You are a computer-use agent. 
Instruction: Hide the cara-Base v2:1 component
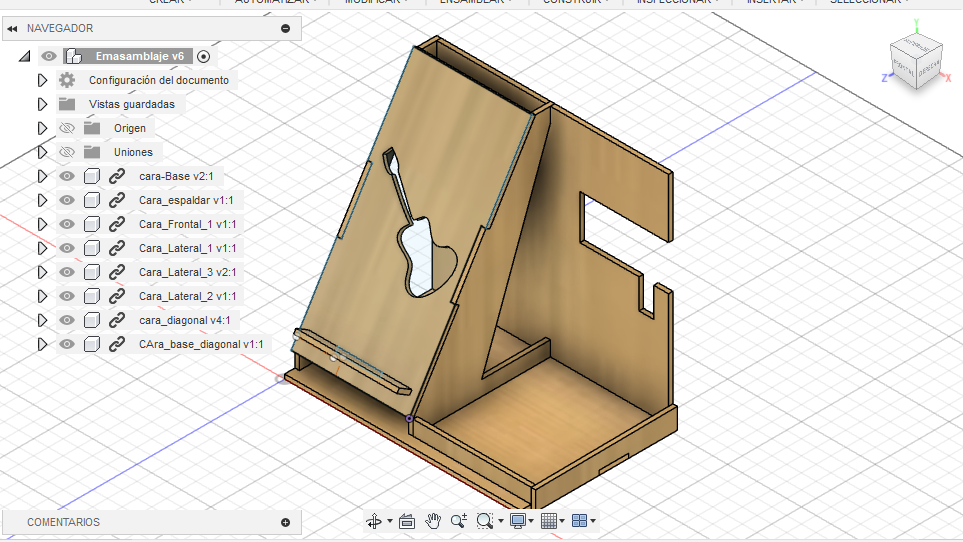(x=67, y=176)
